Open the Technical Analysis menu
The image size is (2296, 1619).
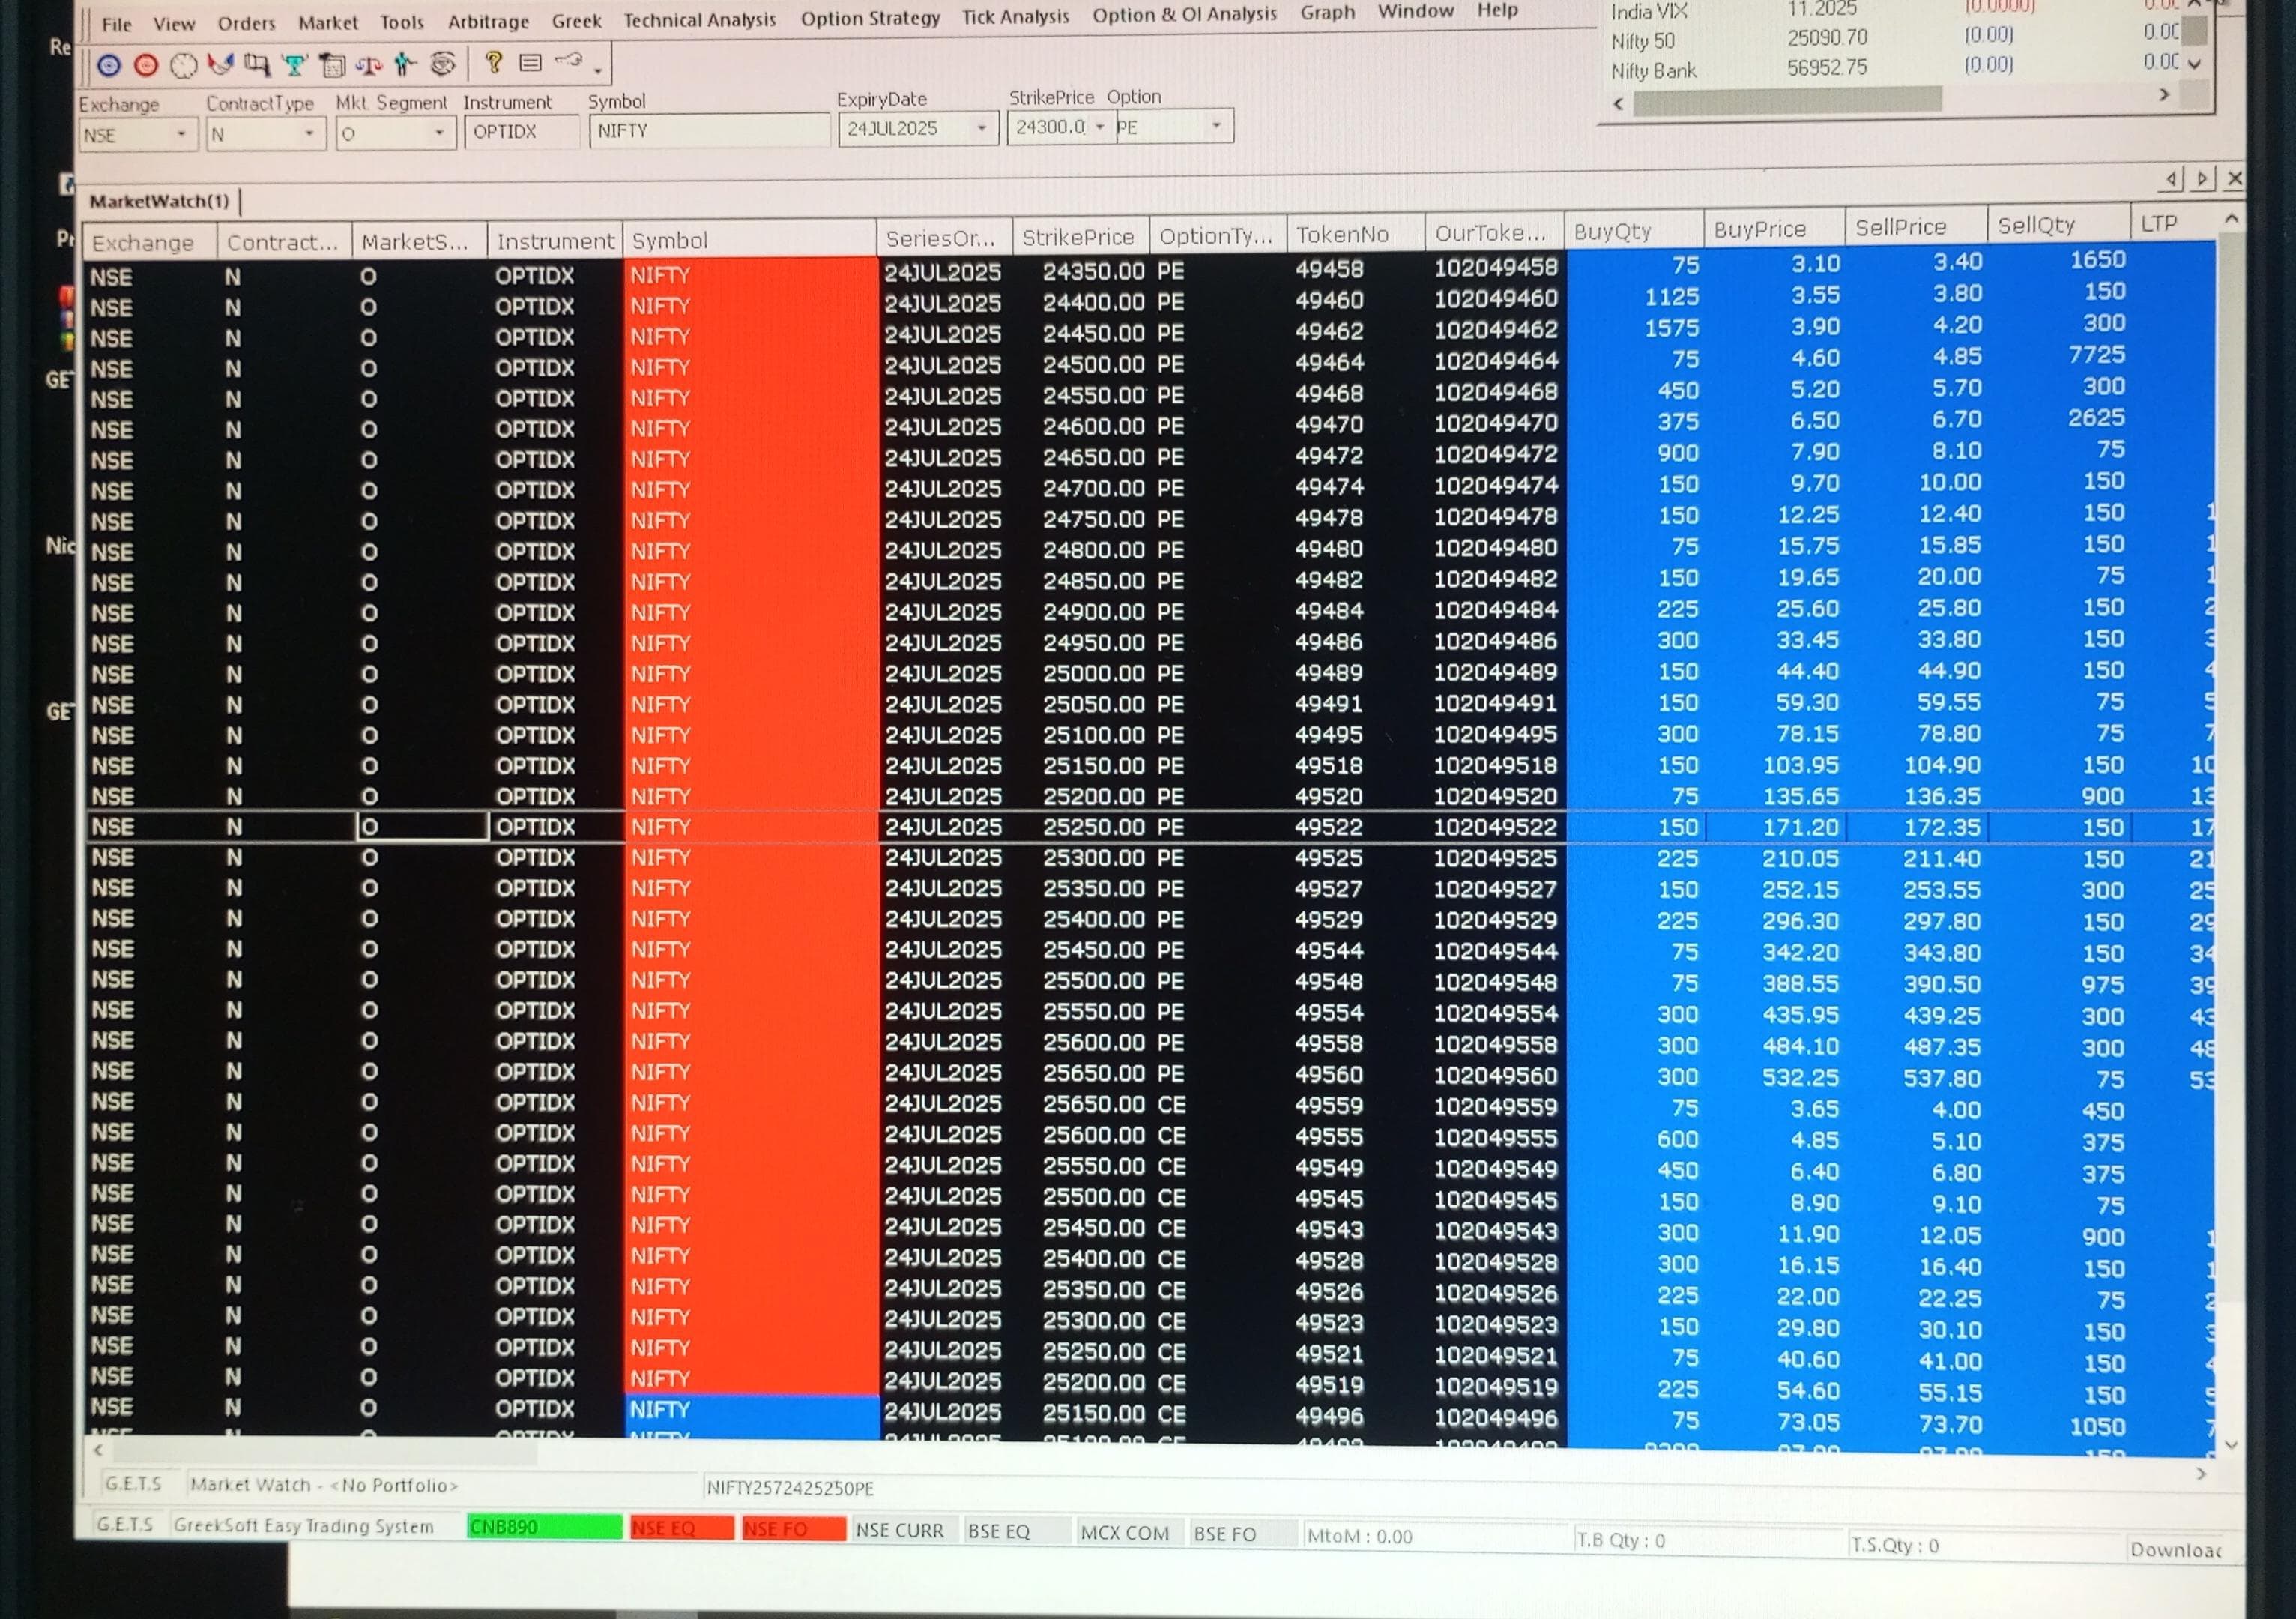[x=699, y=20]
